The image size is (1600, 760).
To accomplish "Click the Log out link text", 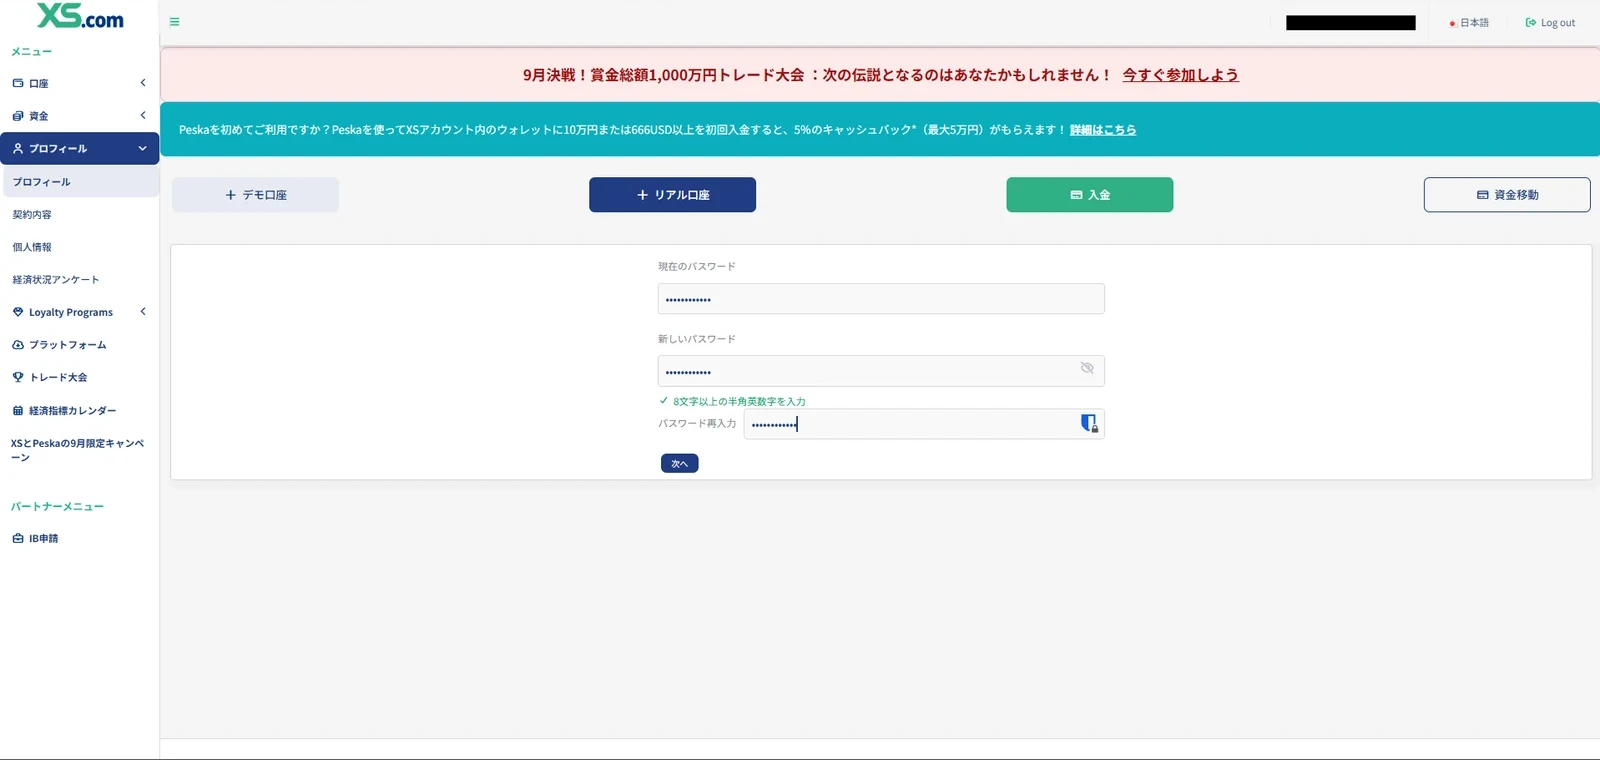I will pyautogui.click(x=1558, y=23).
